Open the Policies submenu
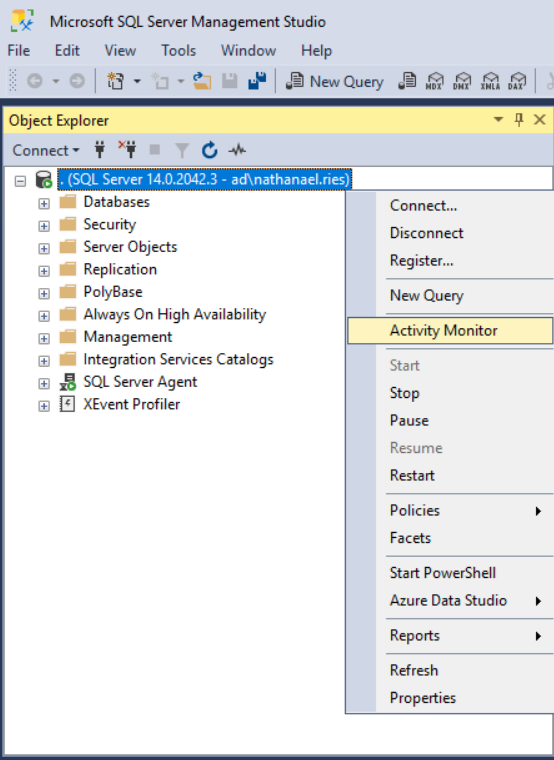This screenshot has height=760, width=554. [x=450, y=510]
